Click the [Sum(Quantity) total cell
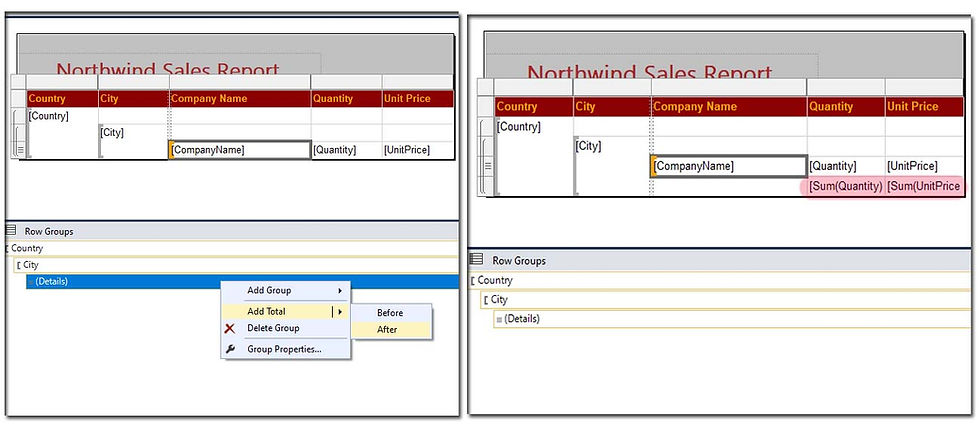The width and height of the screenshot is (980, 427). click(x=846, y=186)
